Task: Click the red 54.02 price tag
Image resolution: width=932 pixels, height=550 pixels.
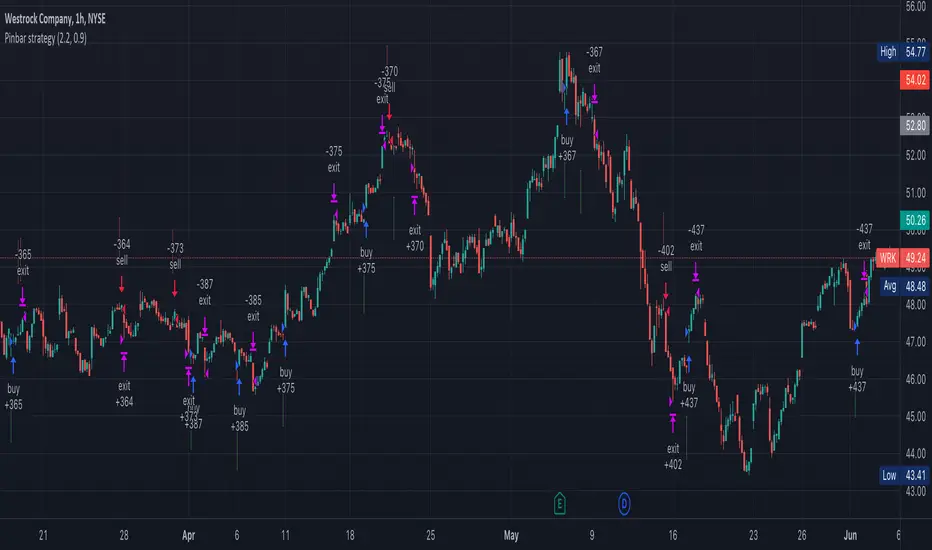Action: click(915, 80)
